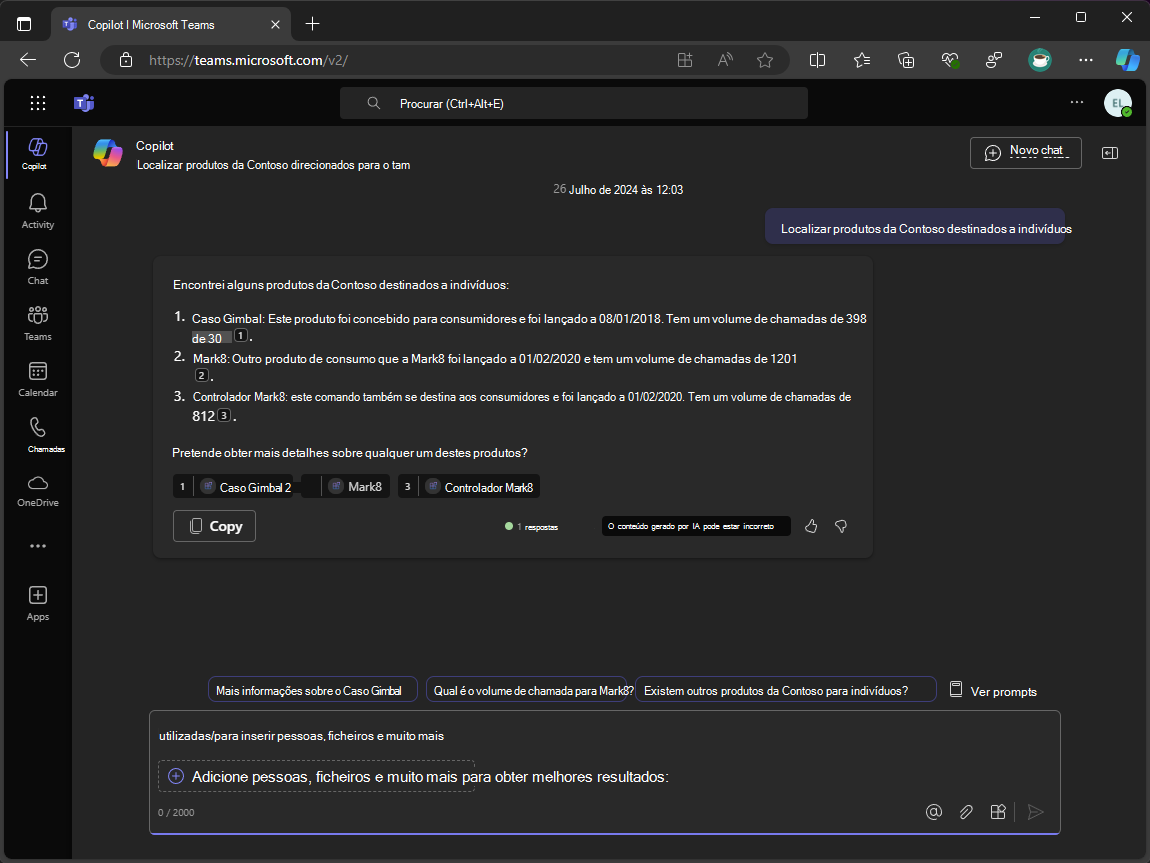Click the user message Localizar produtos da Contoso
The height and width of the screenshot is (863, 1150).
click(915, 228)
